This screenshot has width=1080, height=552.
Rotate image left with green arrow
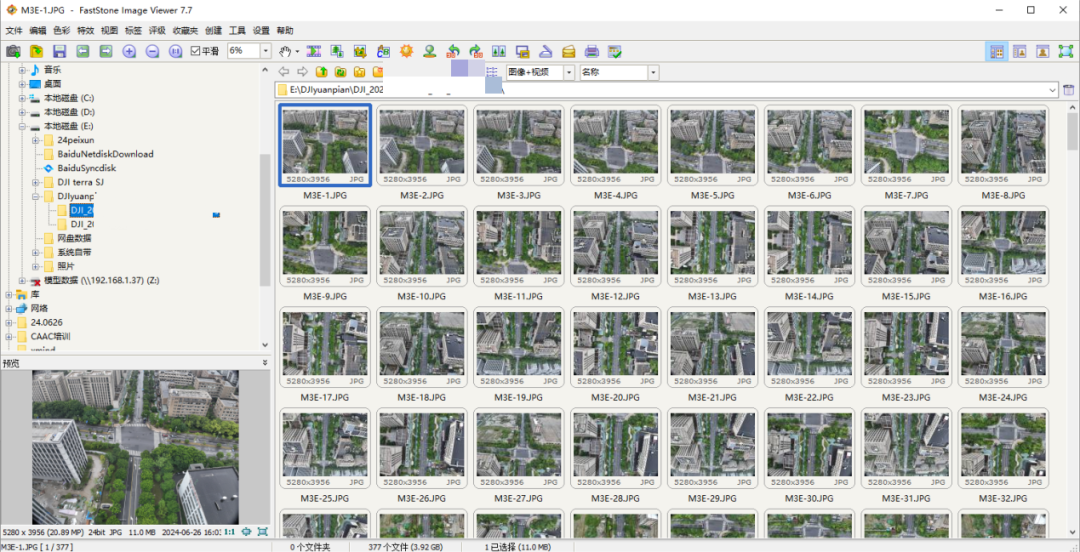(x=453, y=51)
